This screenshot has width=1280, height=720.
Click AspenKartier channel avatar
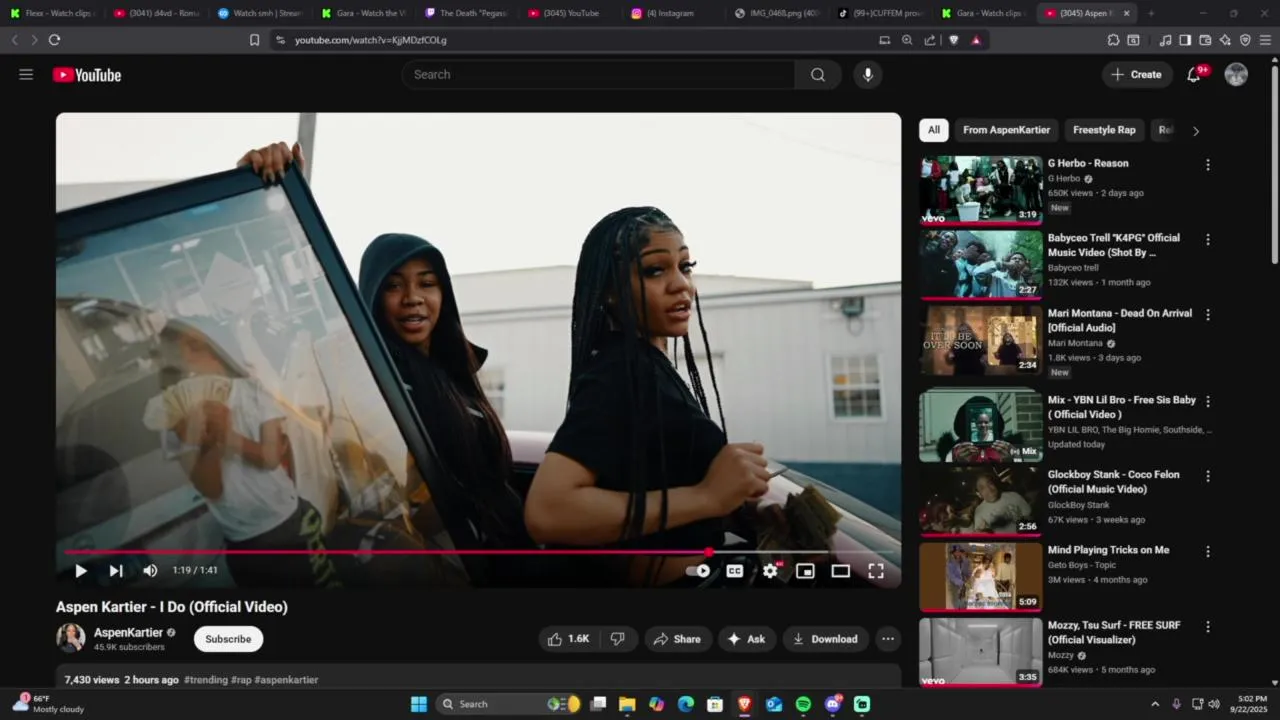(x=70, y=638)
